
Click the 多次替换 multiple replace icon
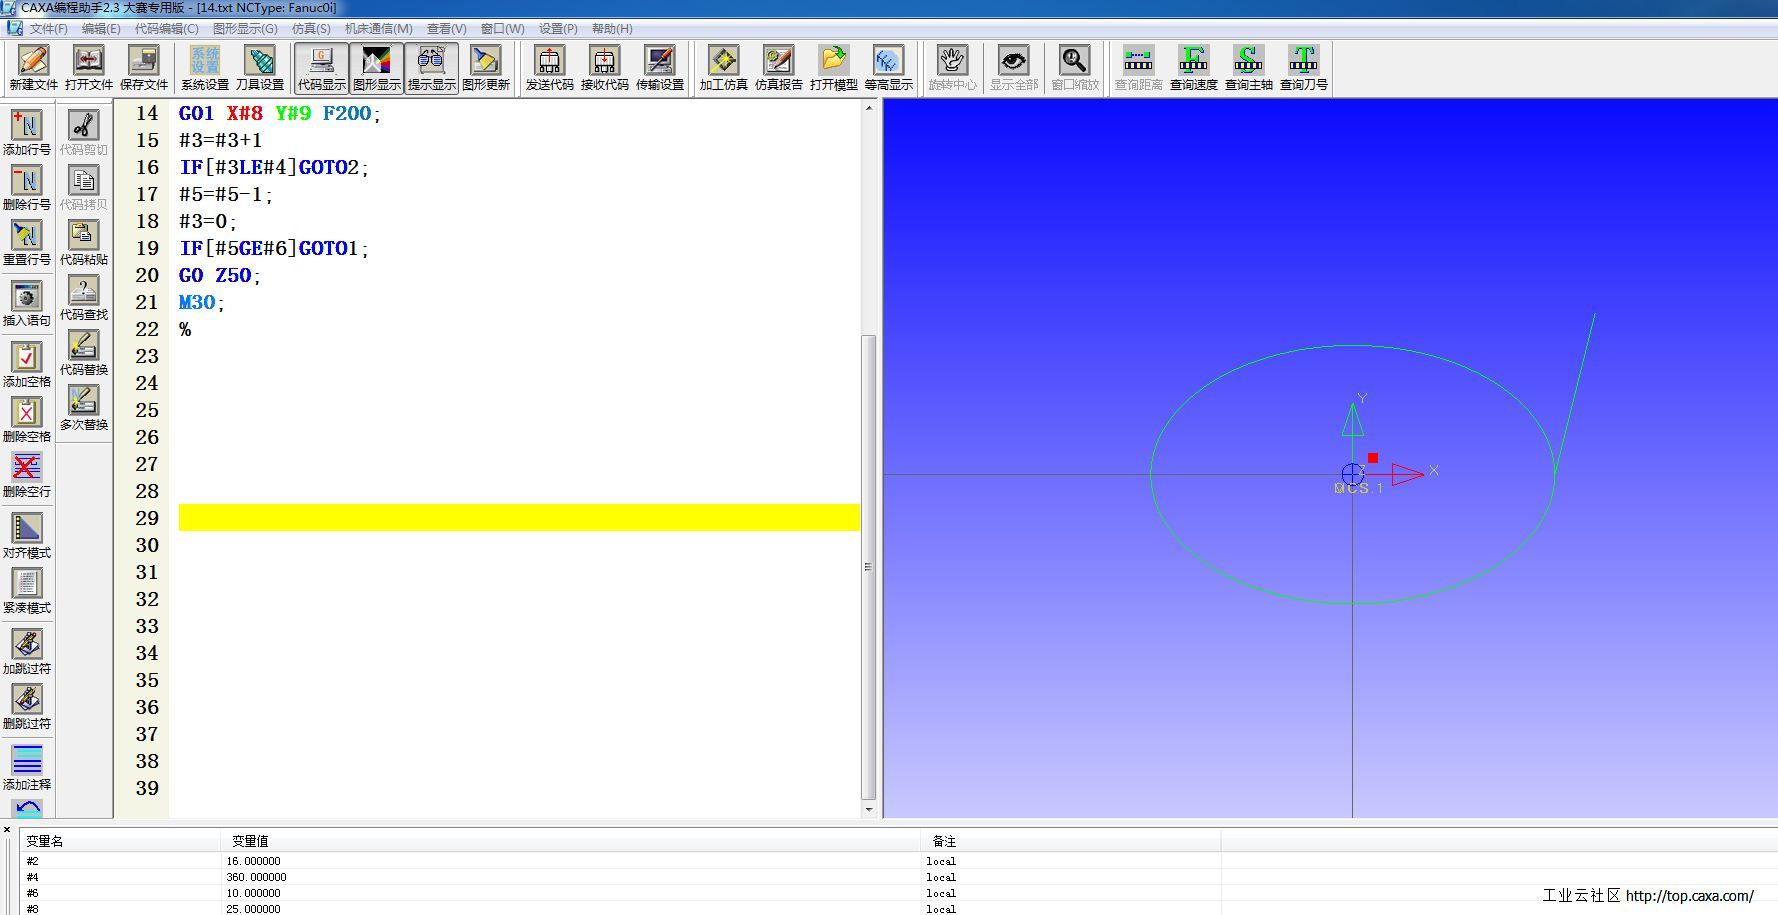tap(83, 407)
